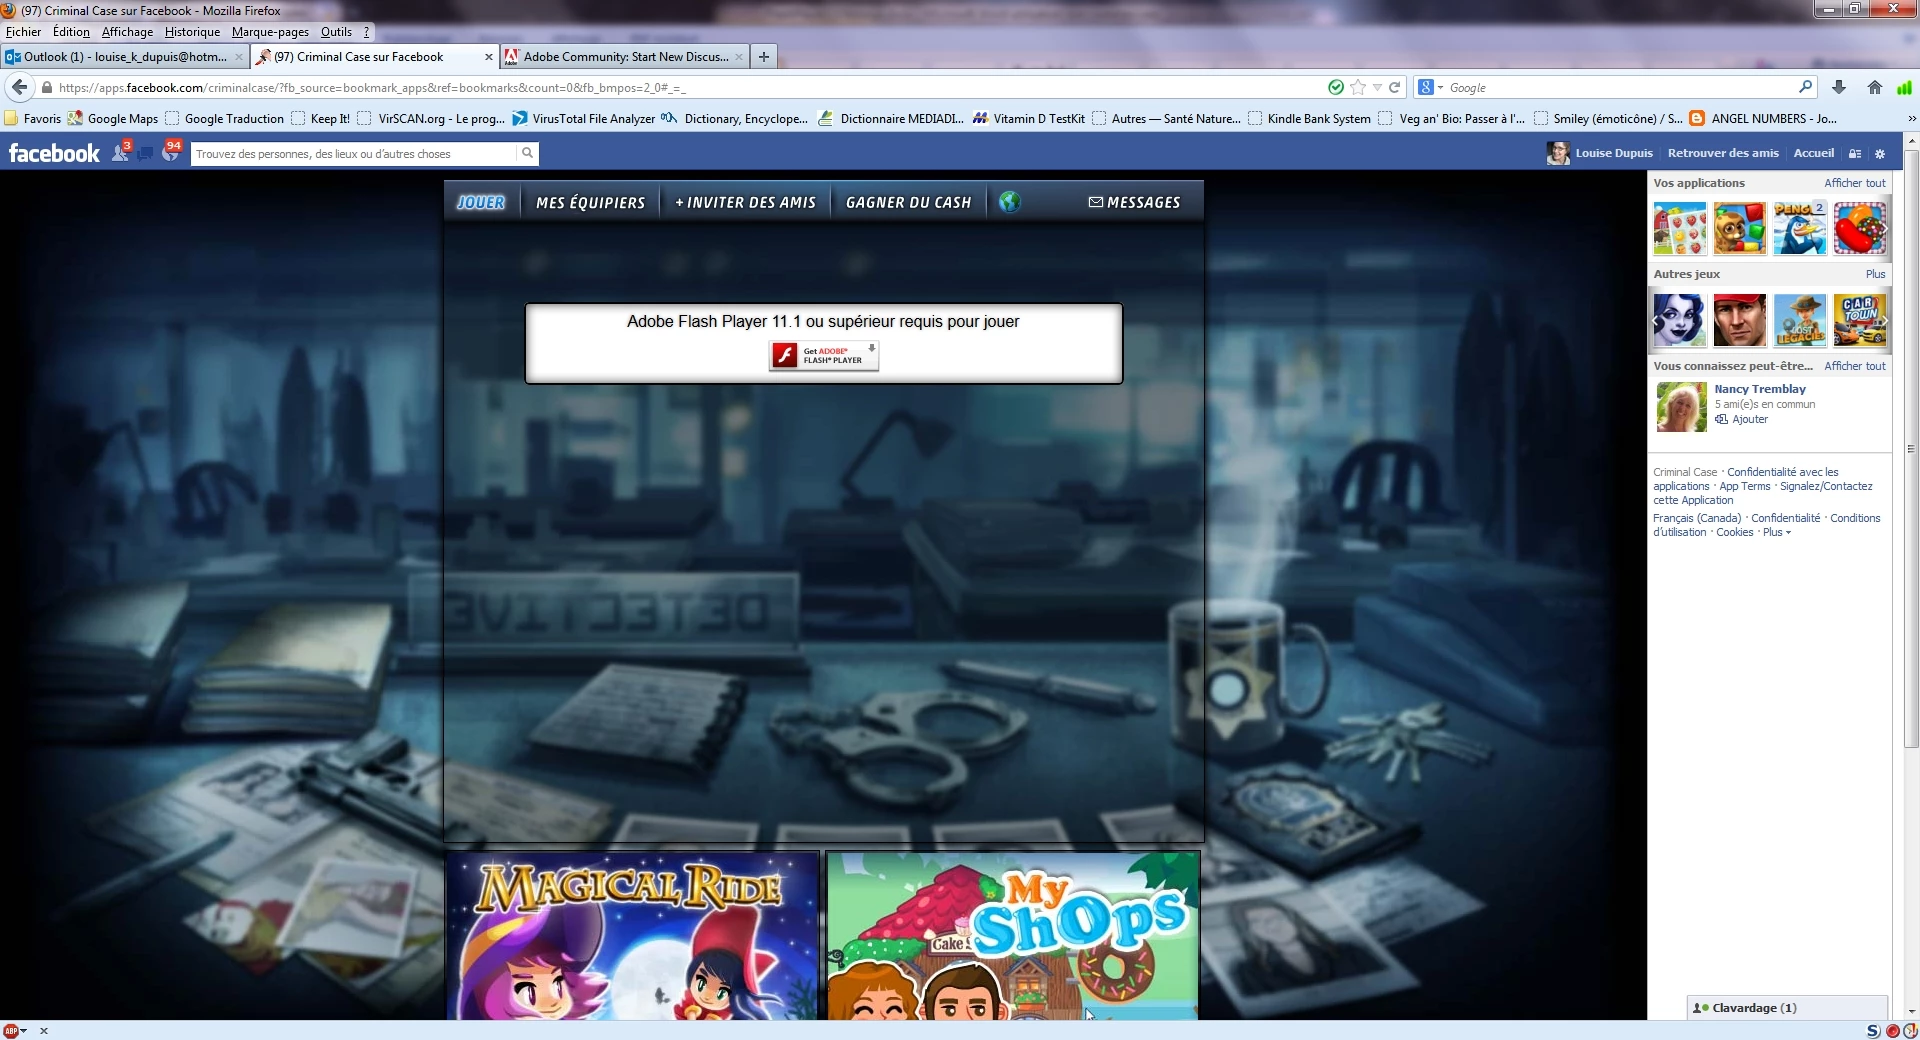Click the magnifier in the Google search box
The height and width of the screenshot is (1040, 1920).
coord(1805,87)
